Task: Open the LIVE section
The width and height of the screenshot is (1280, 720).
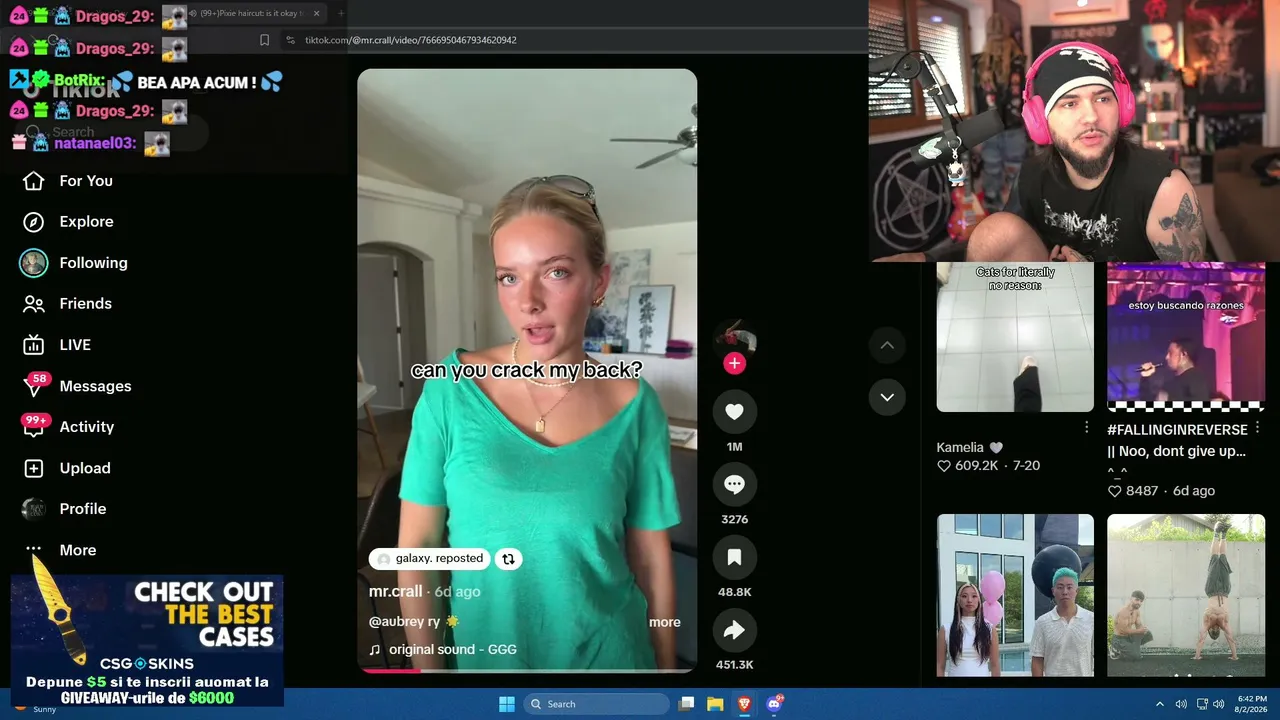Action: 75,345
